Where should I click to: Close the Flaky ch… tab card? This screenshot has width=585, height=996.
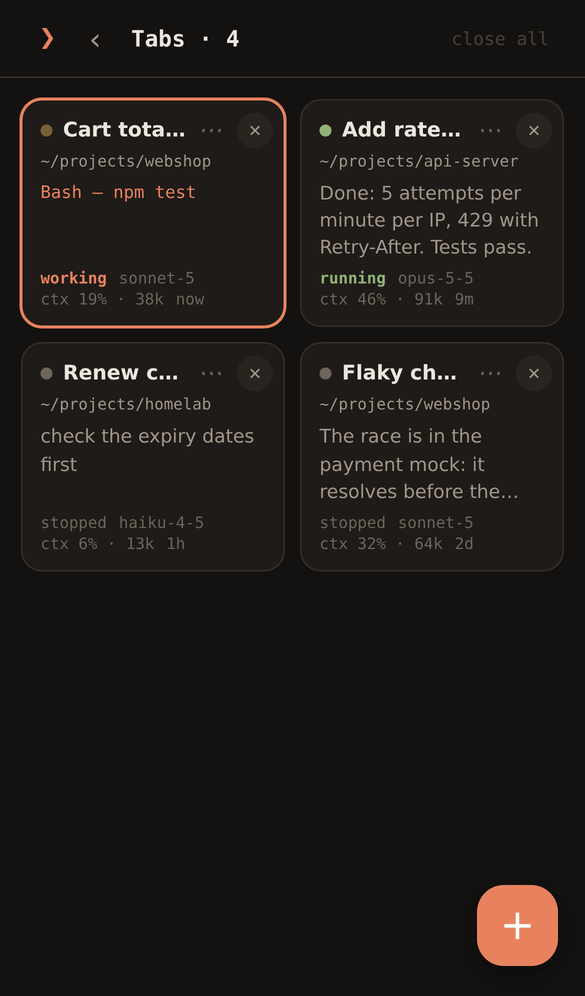[534, 374]
